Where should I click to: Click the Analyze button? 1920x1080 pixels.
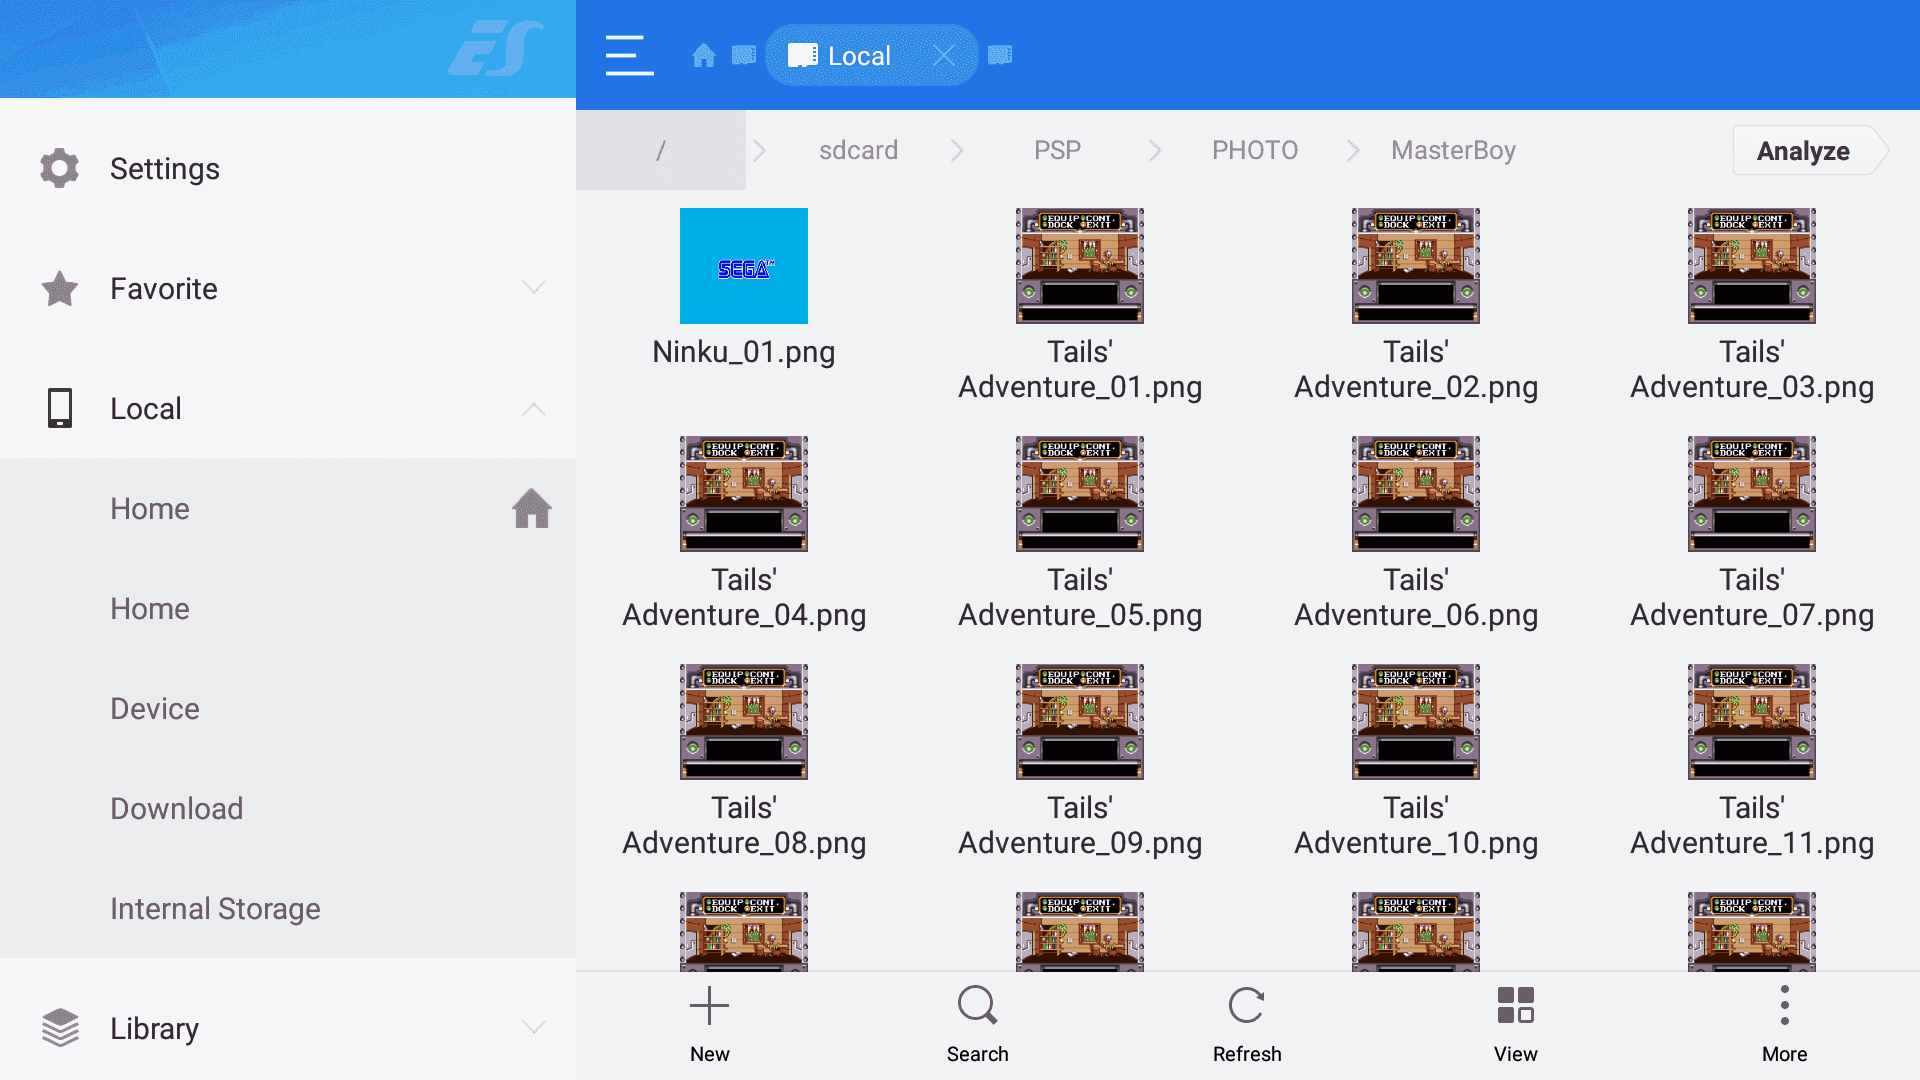coord(1808,150)
